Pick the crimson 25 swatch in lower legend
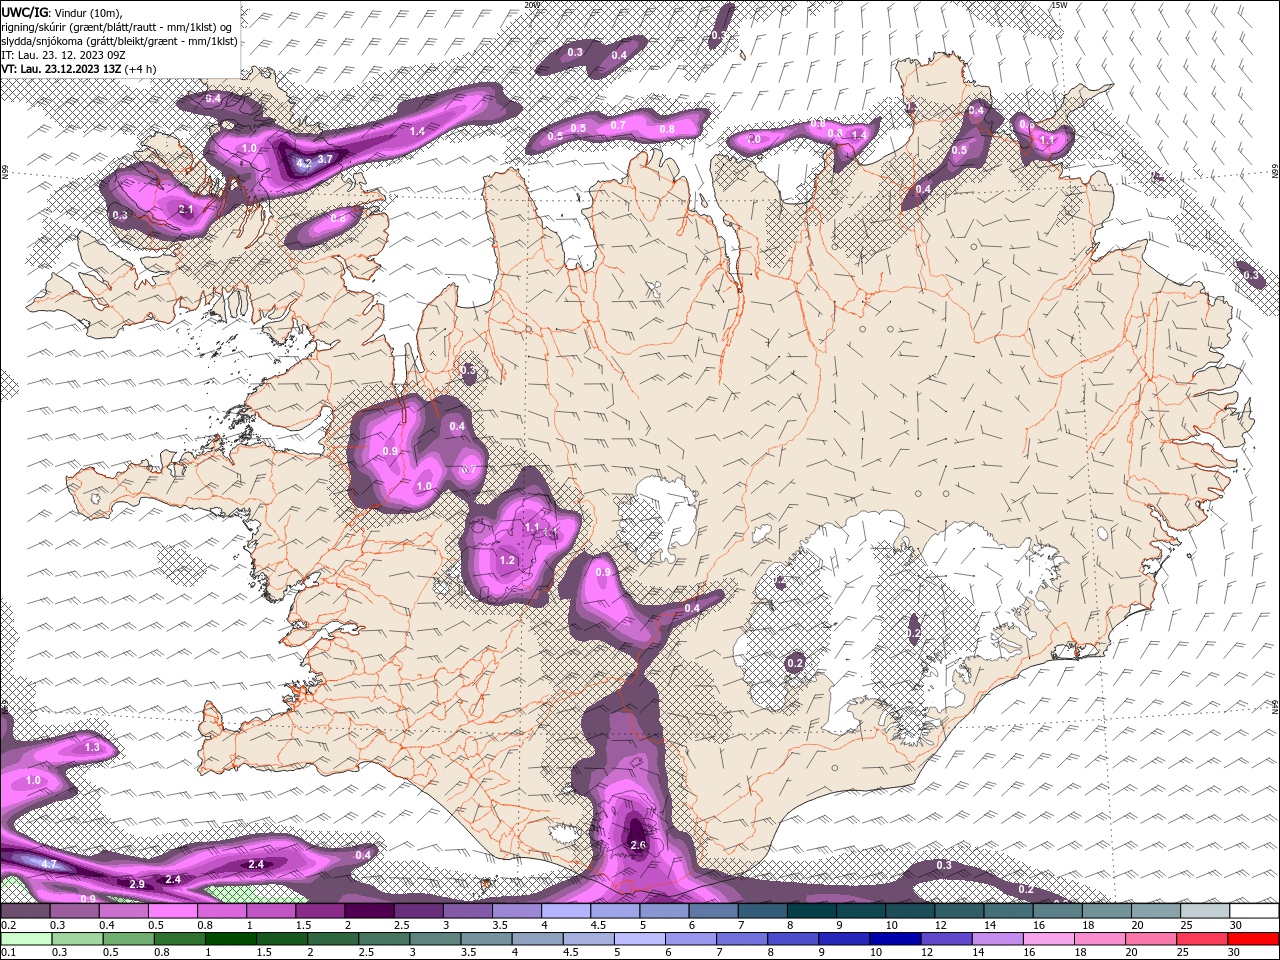1280x960 pixels. click(x=1203, y=939)
